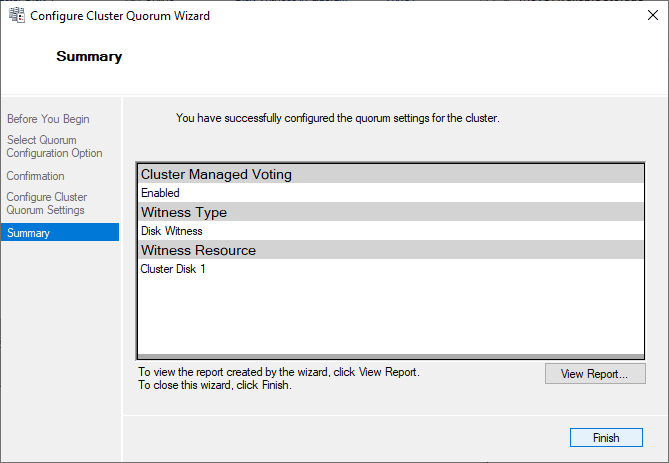The image size is (669, 463).
Task: Select the Enabled value row
Action: [160, 193]
